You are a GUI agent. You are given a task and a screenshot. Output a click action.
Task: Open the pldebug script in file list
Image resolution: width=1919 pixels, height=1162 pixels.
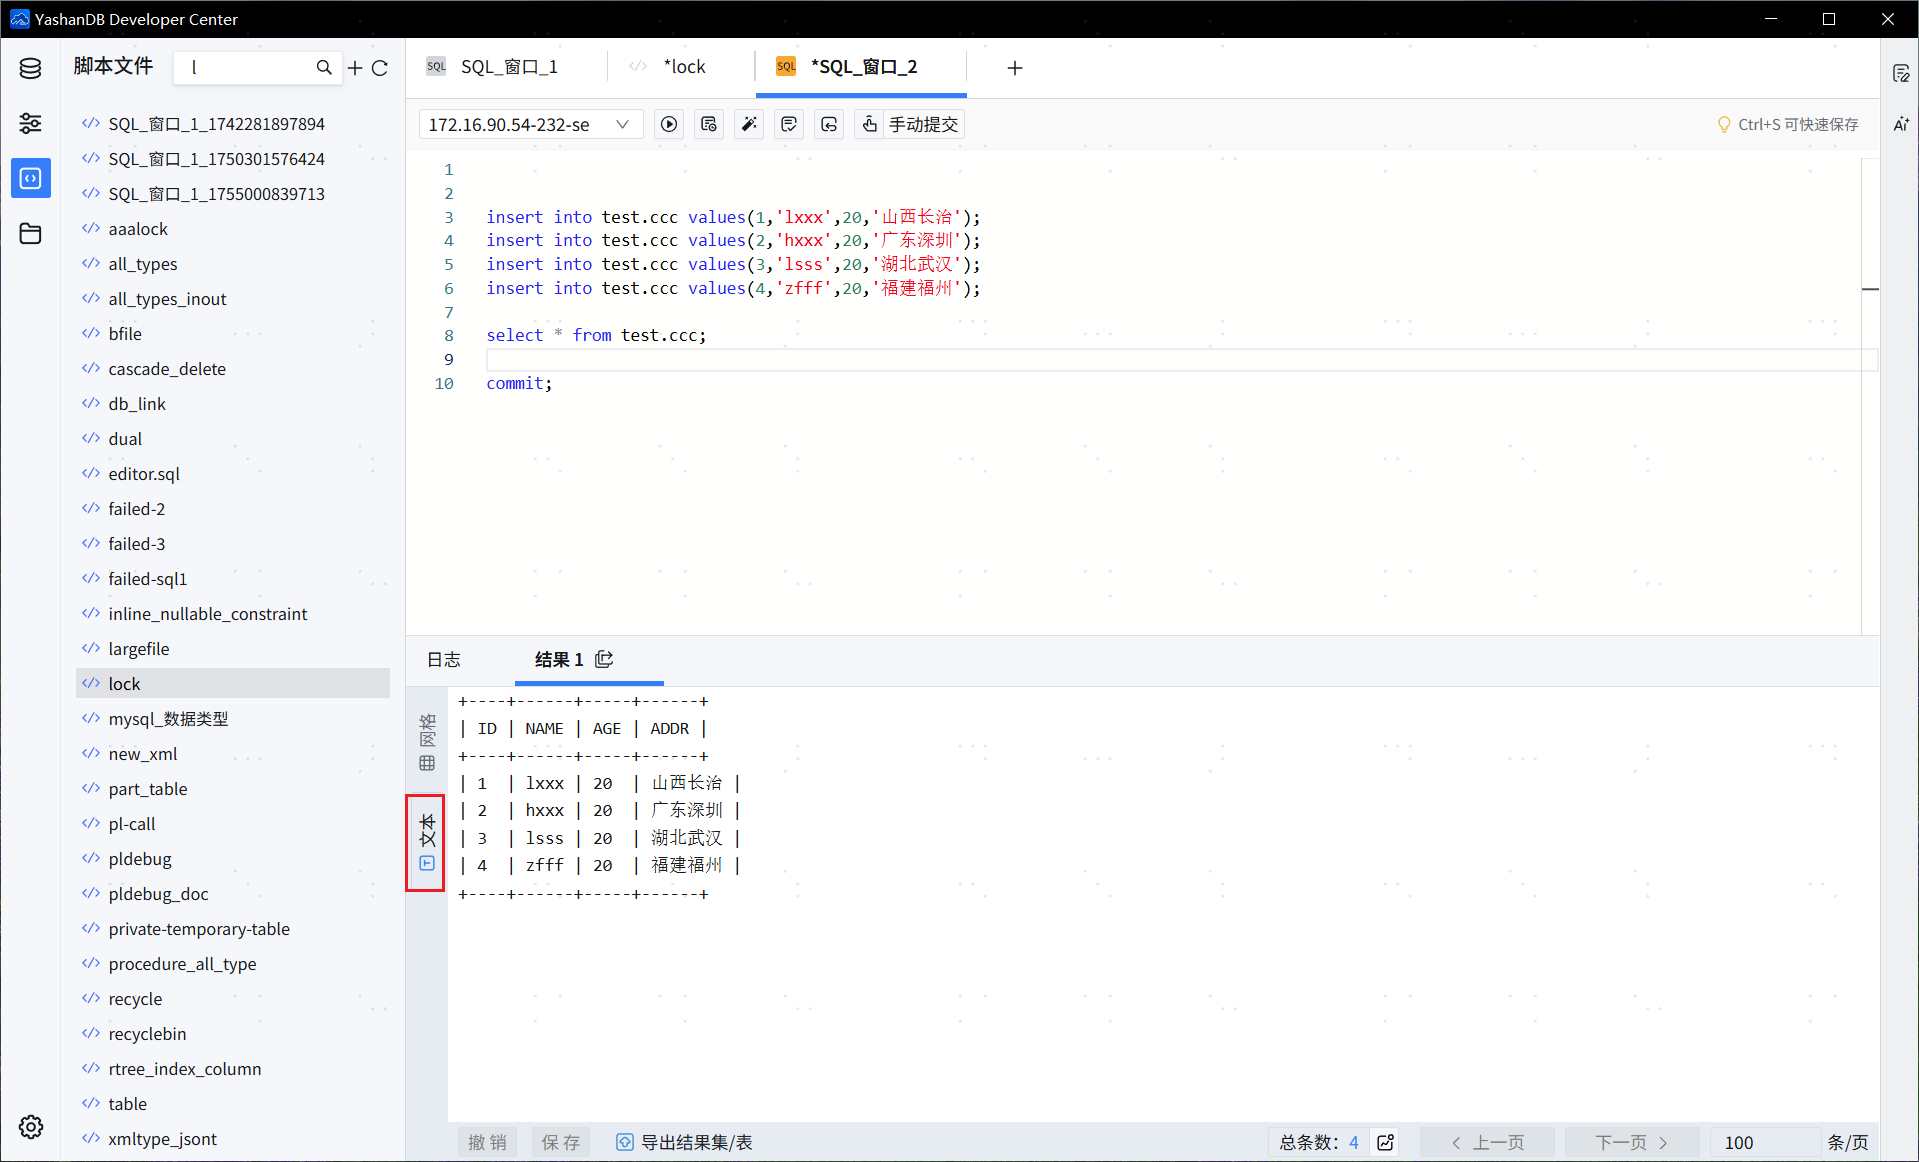click(x=140, y=859)
